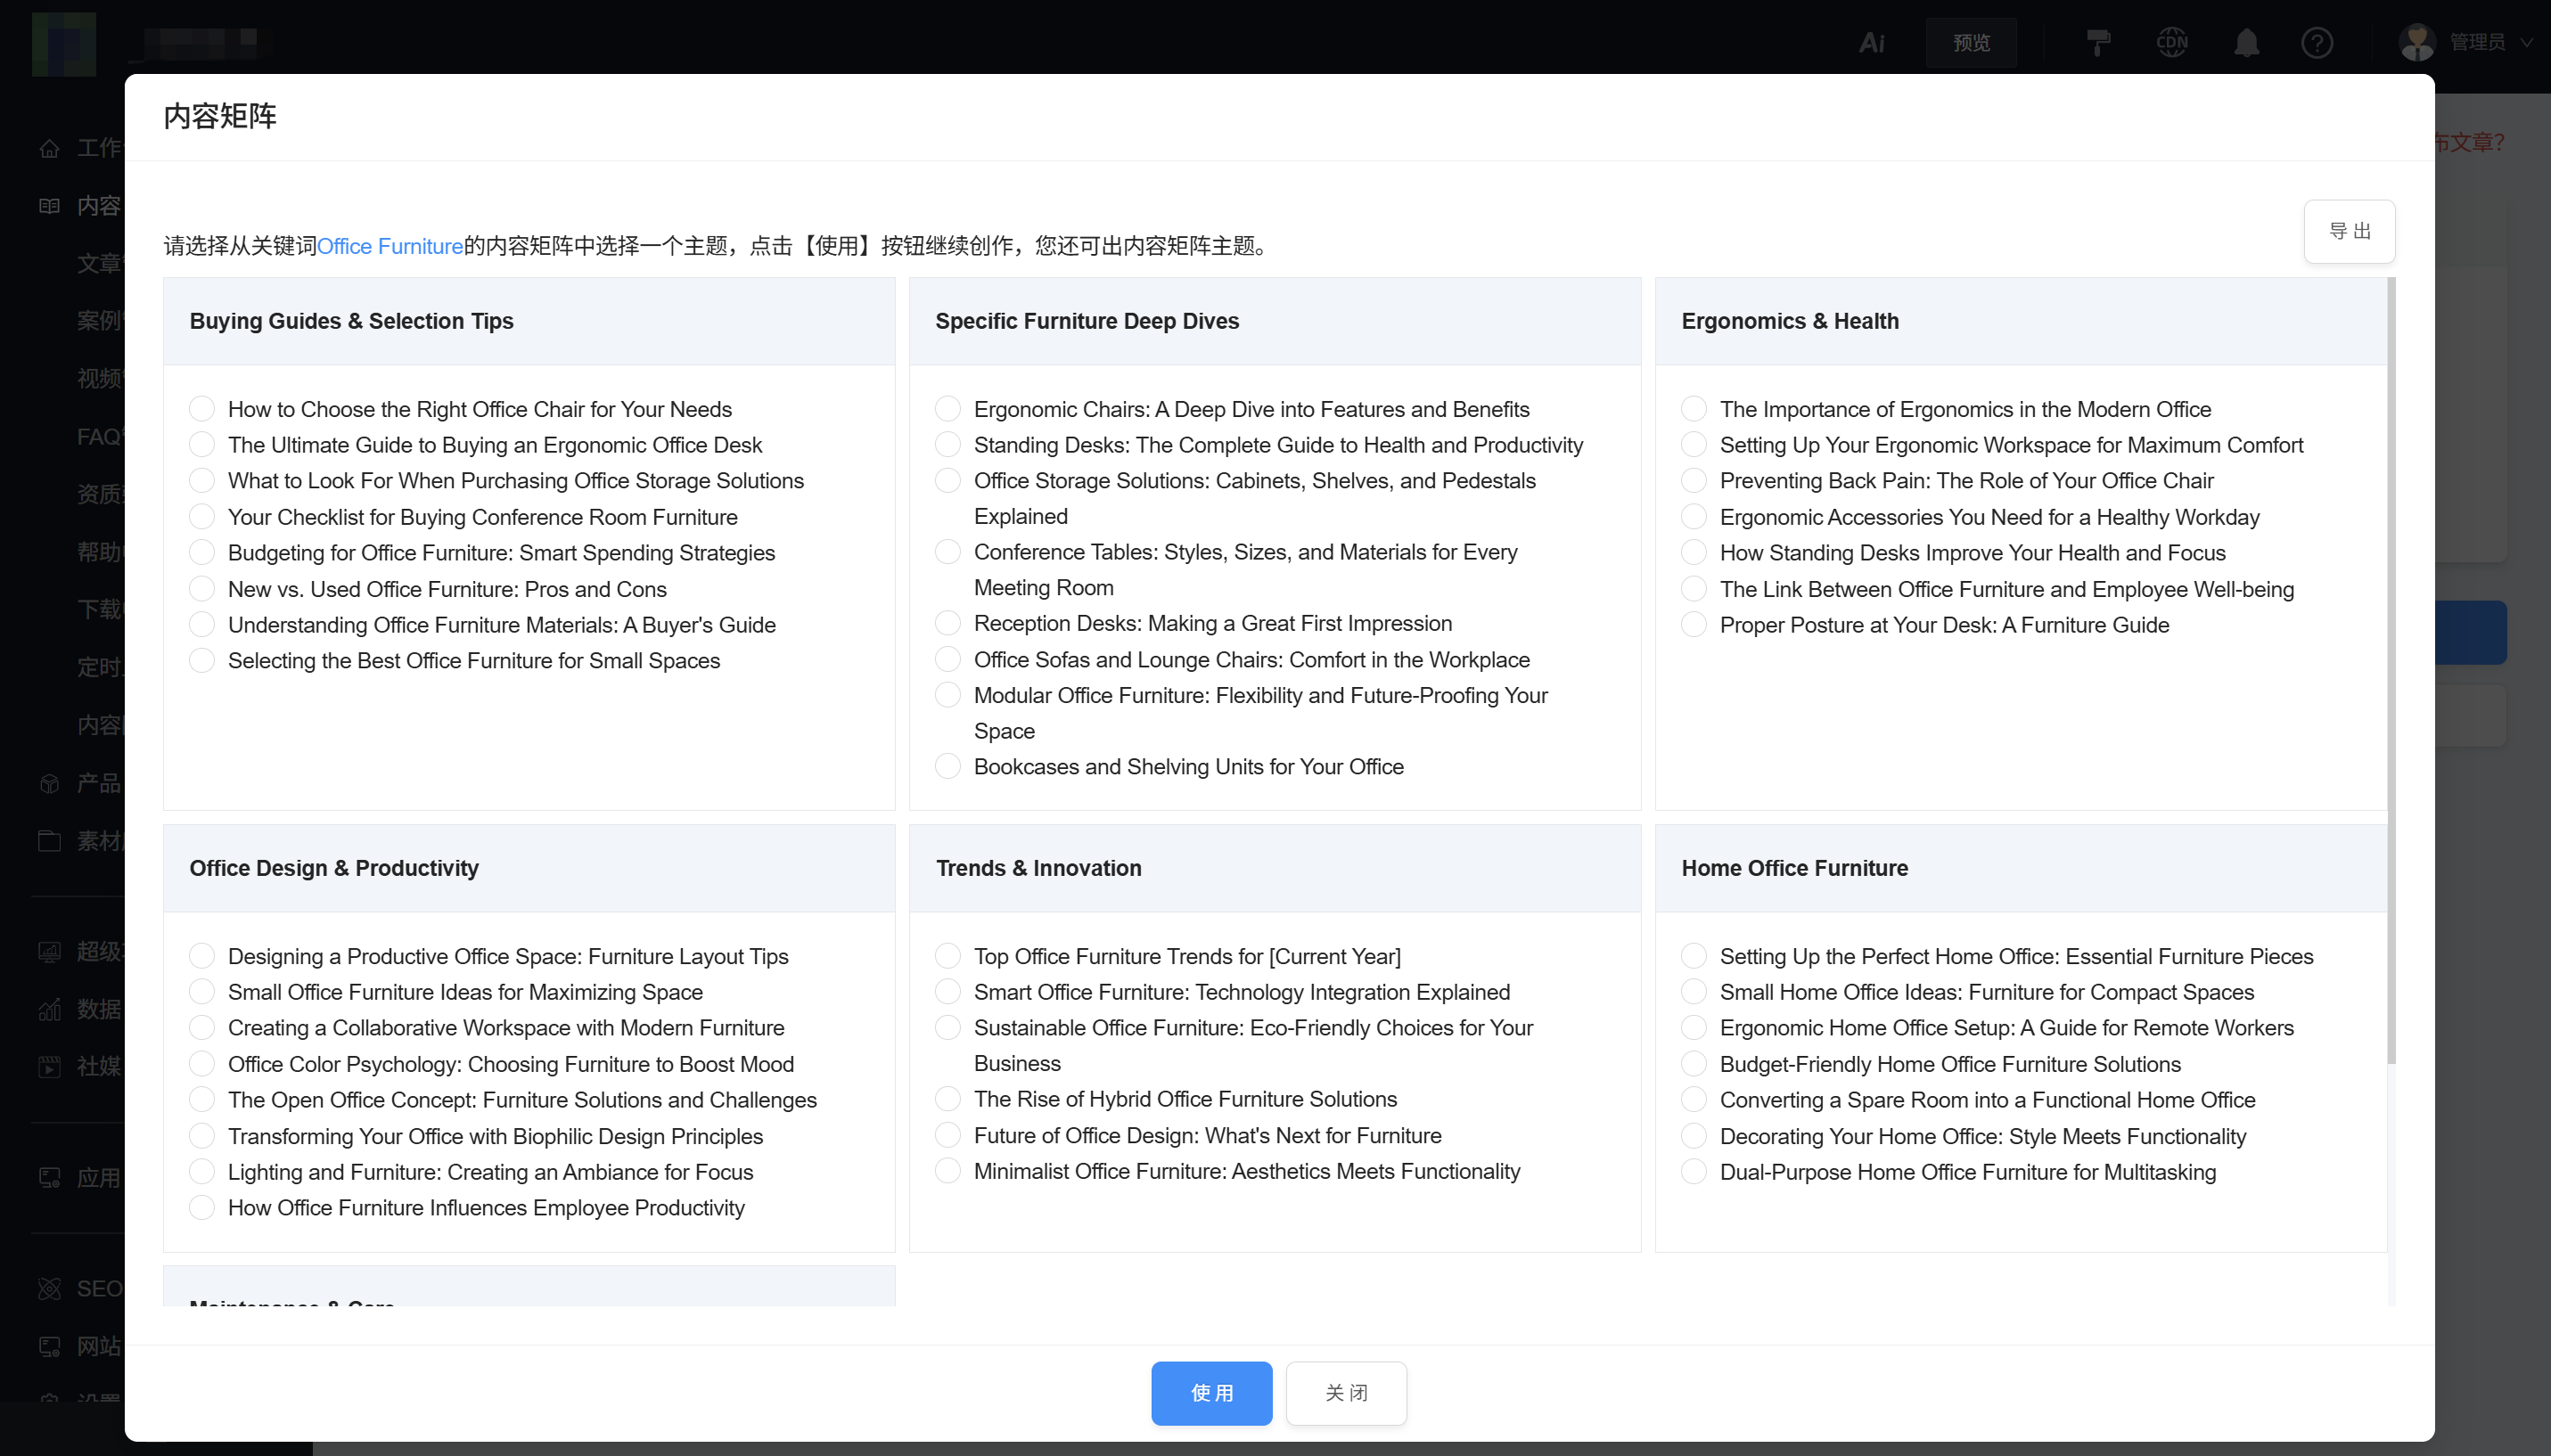The height and width of the screenshot is (1456, 2551).
Task: Click the products cube icon in the sidebar
Action: tap(49, 783)
